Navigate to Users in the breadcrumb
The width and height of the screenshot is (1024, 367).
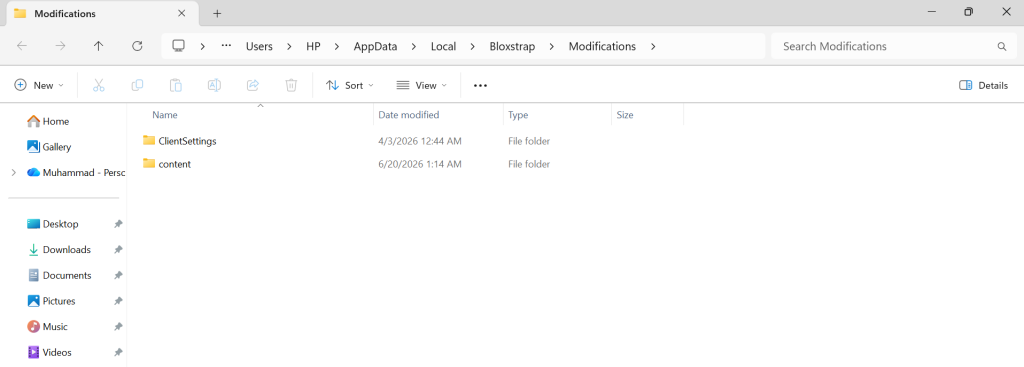point(259,46)
